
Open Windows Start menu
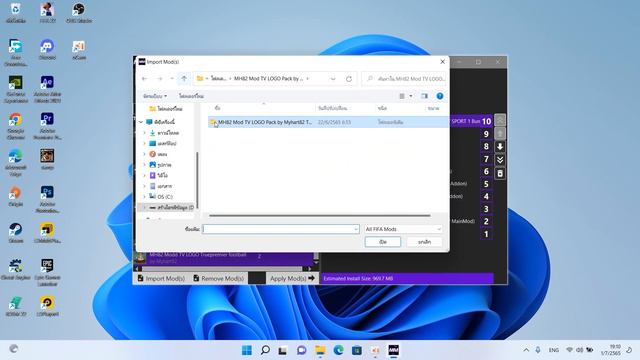247,350
